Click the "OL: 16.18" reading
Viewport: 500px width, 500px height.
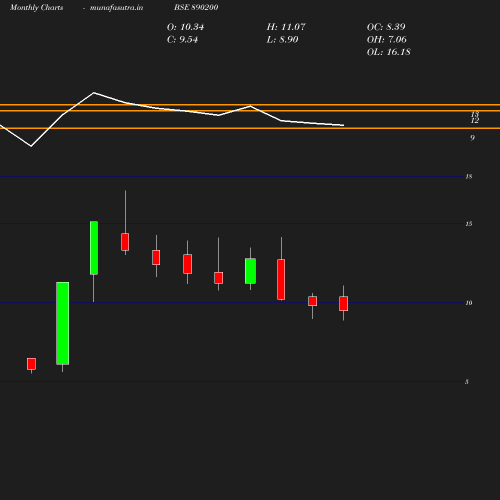pyautogui.click(x=389, y=52)
